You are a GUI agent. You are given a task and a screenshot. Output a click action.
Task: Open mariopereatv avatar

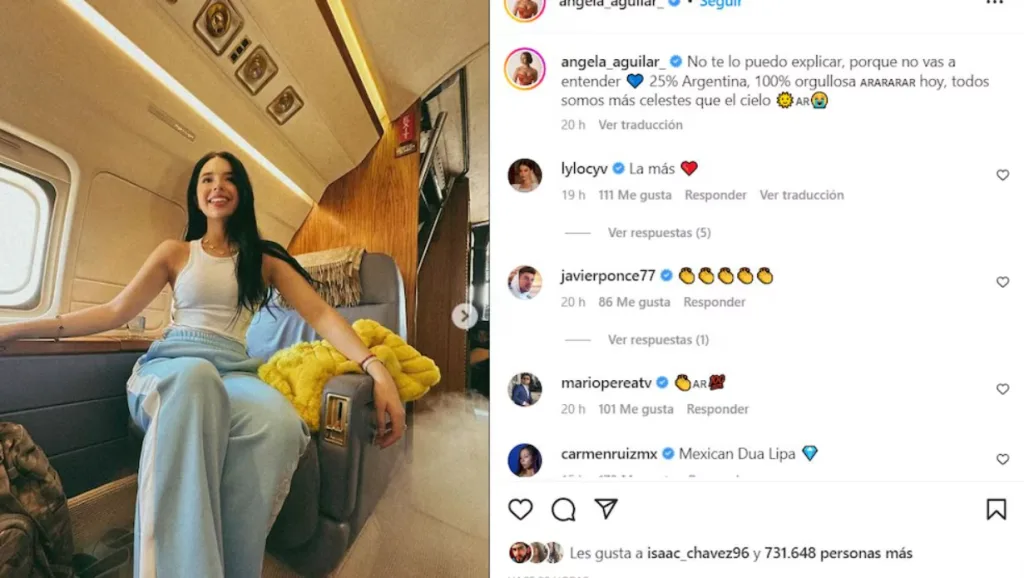(x=524, y=389)
